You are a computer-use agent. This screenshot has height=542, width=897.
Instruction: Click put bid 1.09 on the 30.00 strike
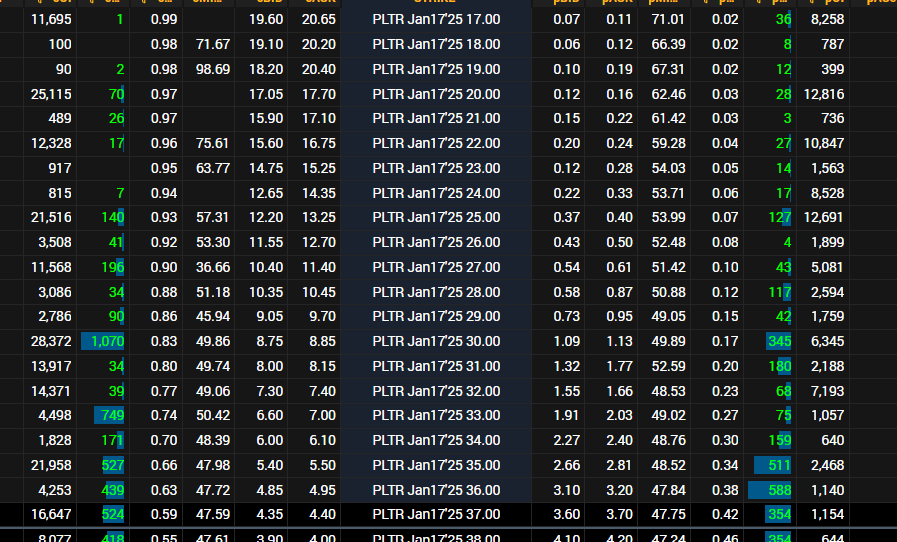point(566,342)
